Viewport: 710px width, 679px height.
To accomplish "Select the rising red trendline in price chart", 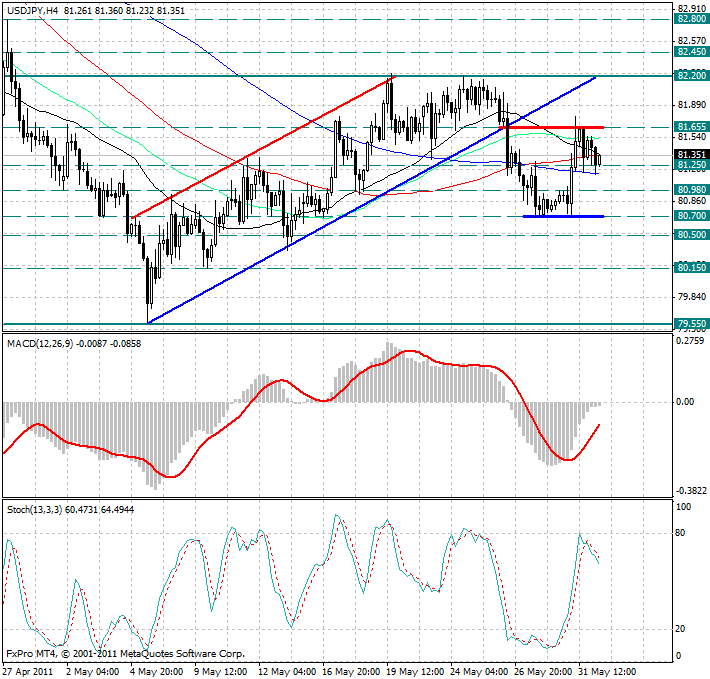I will (x=264, y=147).
